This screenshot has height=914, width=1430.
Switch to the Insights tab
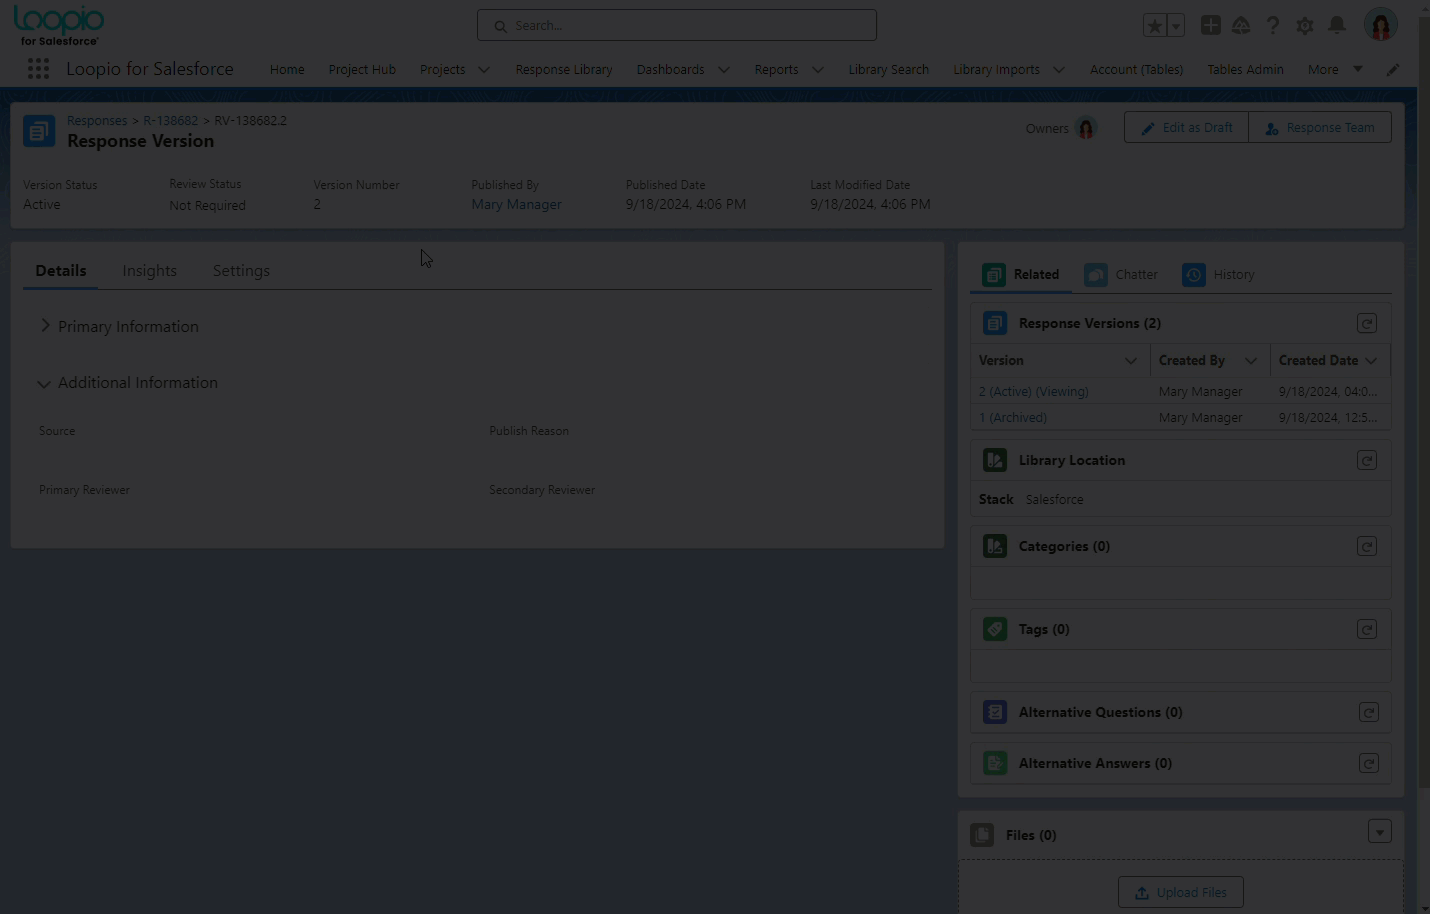tap(150, 271)
